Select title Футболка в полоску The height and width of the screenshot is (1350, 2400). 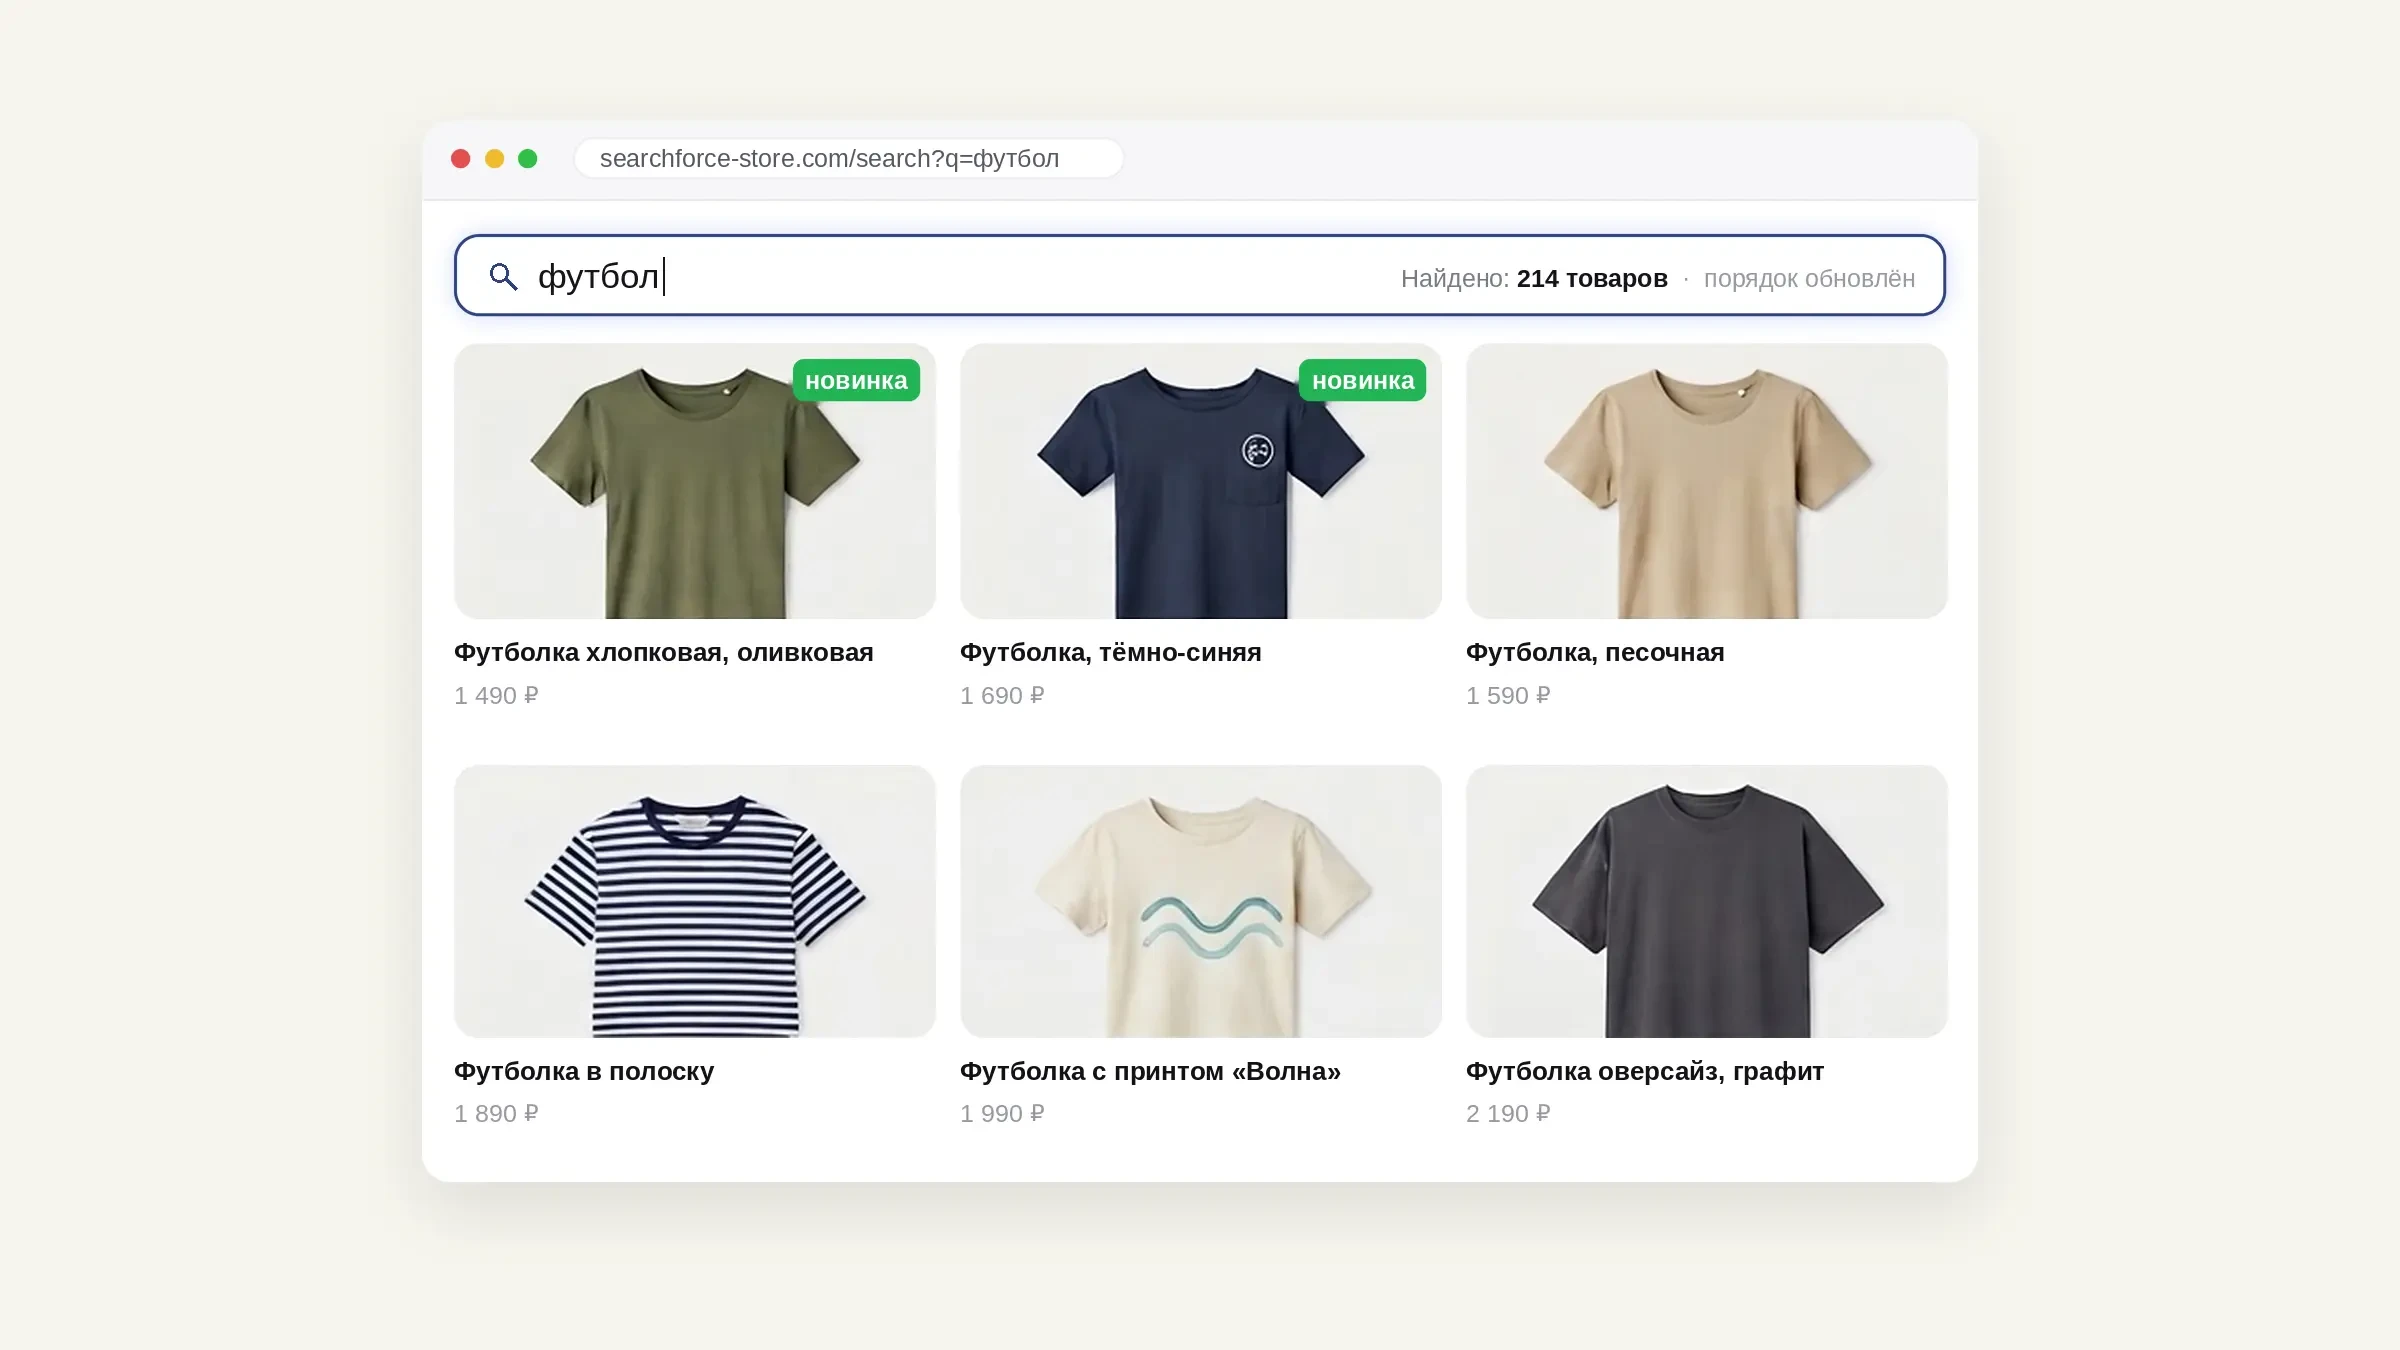584,1072
